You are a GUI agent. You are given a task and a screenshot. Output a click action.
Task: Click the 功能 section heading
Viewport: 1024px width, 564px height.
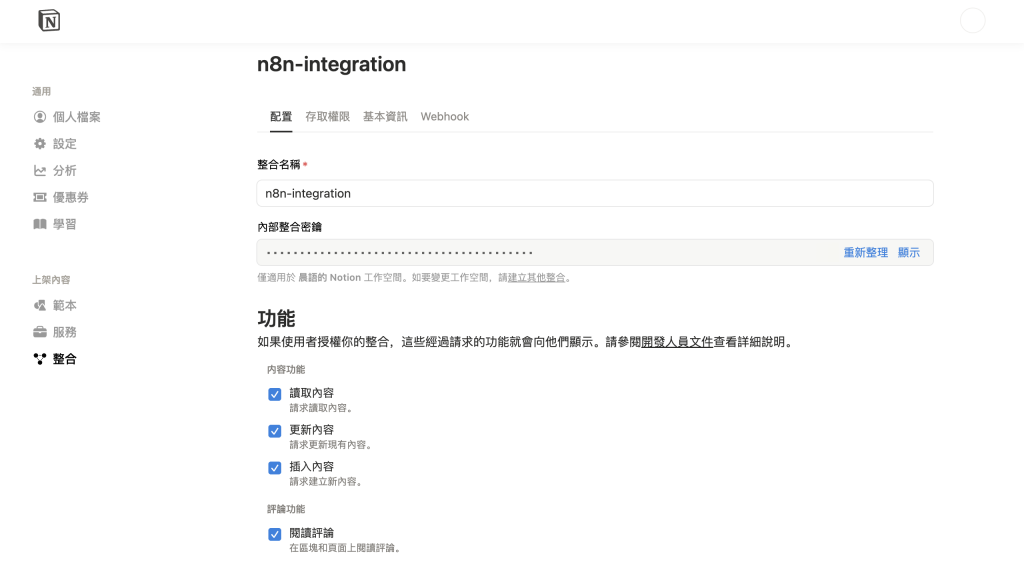(276, 319)
